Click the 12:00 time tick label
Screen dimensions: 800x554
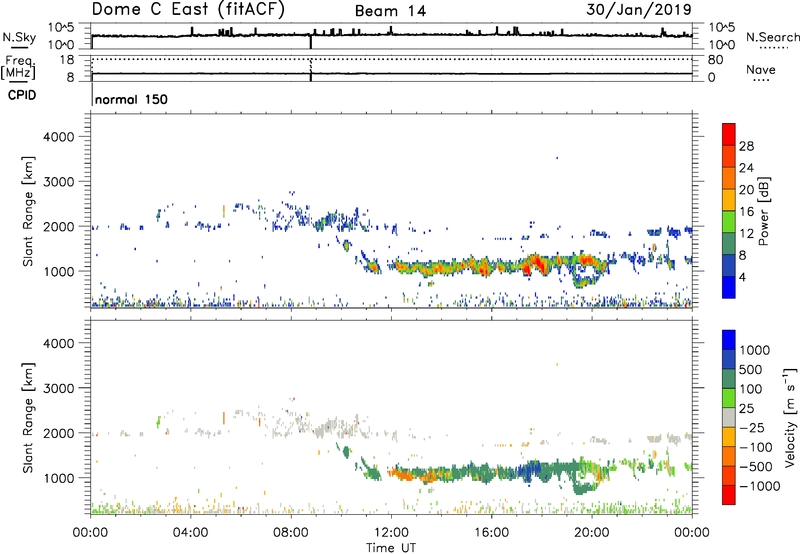[x=391, y=533]
